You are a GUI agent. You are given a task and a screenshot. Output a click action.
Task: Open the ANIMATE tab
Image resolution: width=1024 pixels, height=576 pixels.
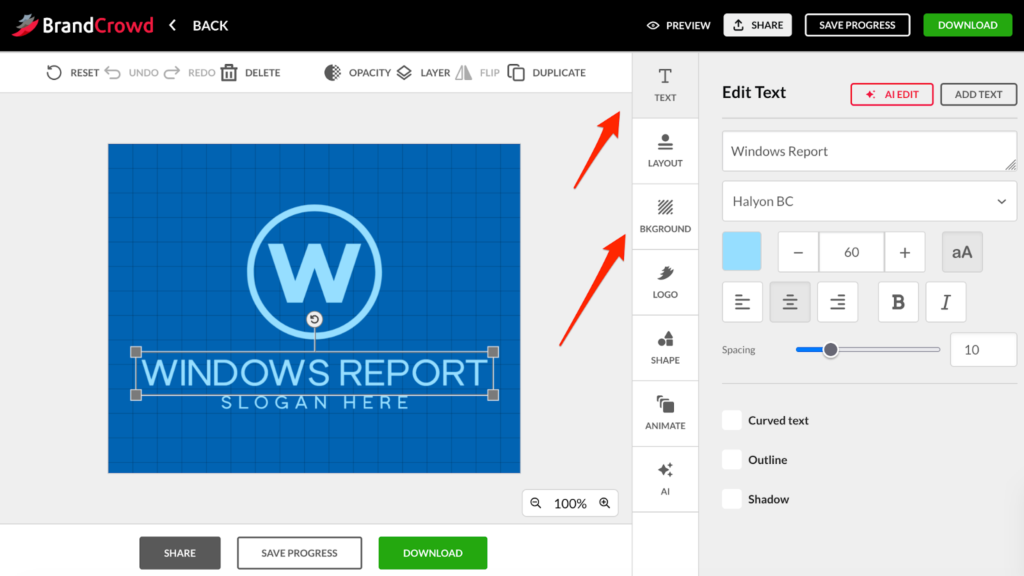click(665, 413)
